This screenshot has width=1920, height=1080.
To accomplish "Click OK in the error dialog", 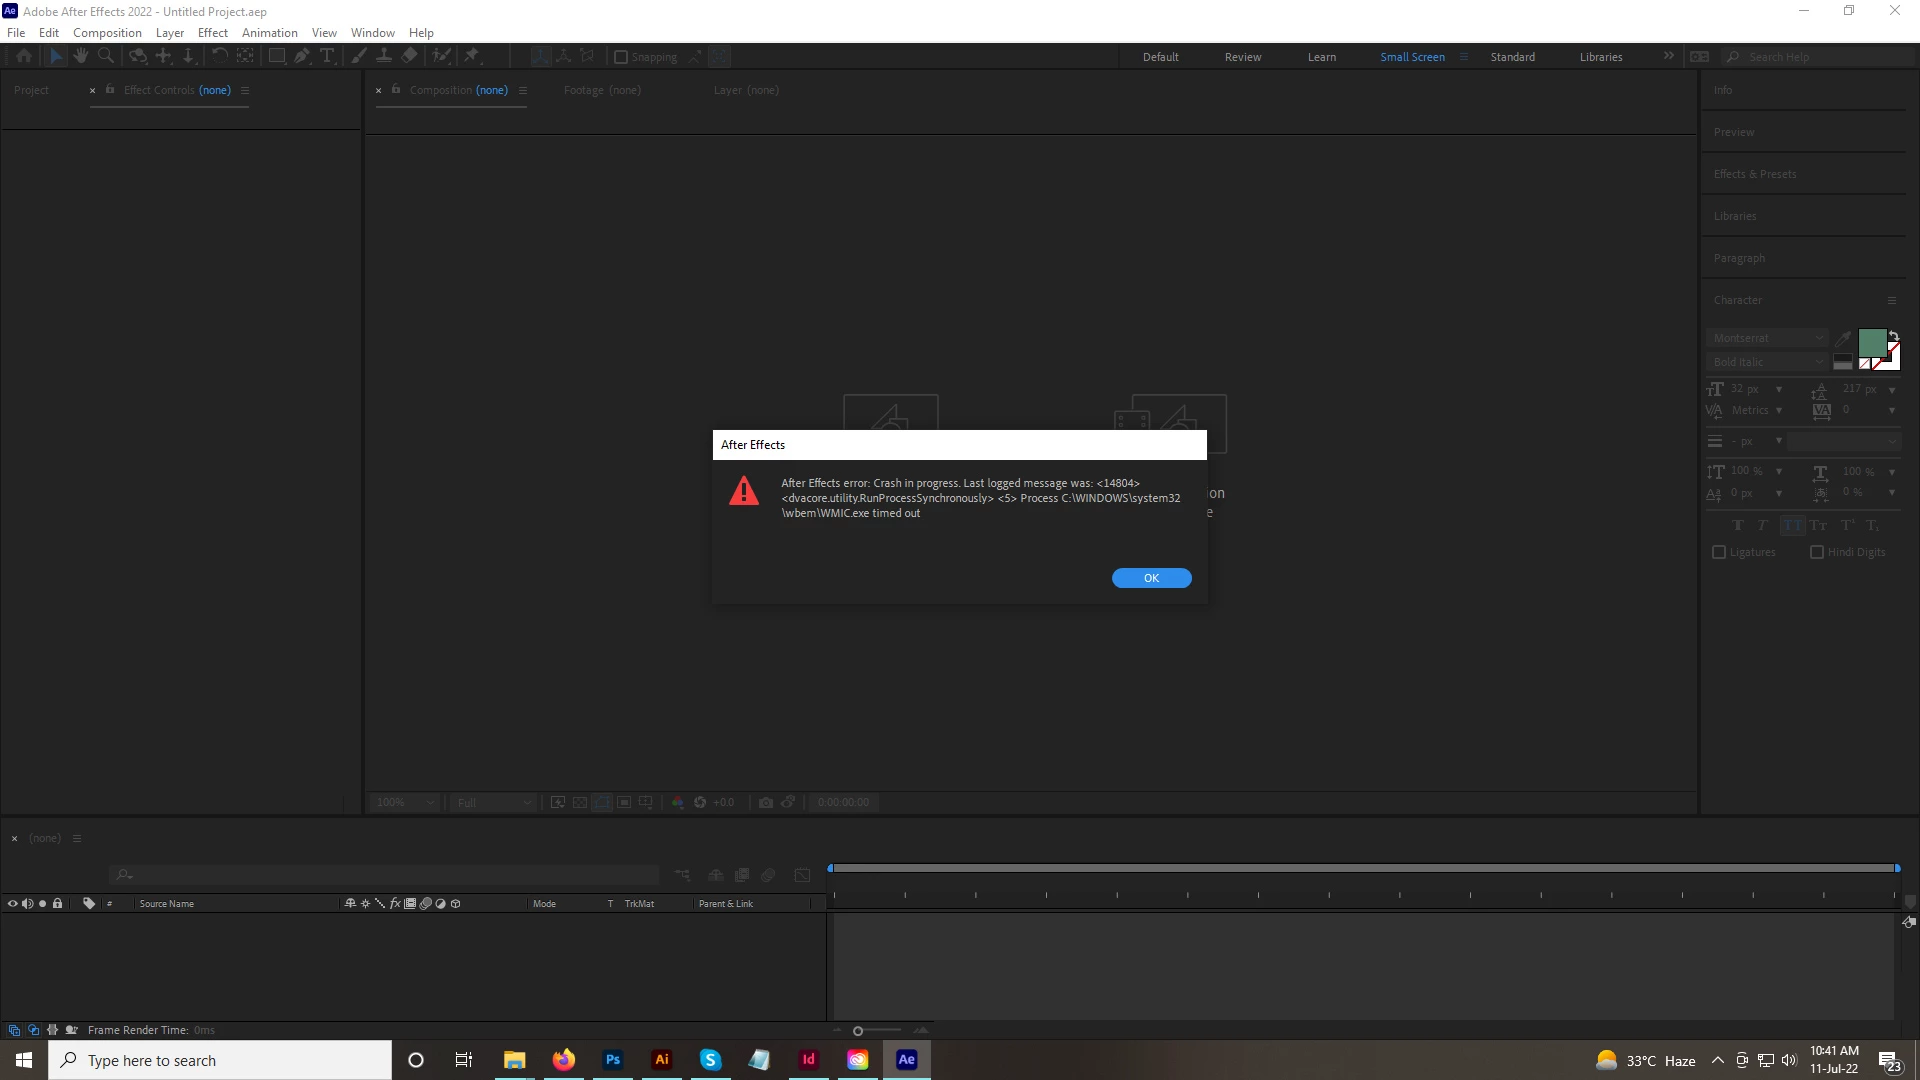I will [1151, 578].
